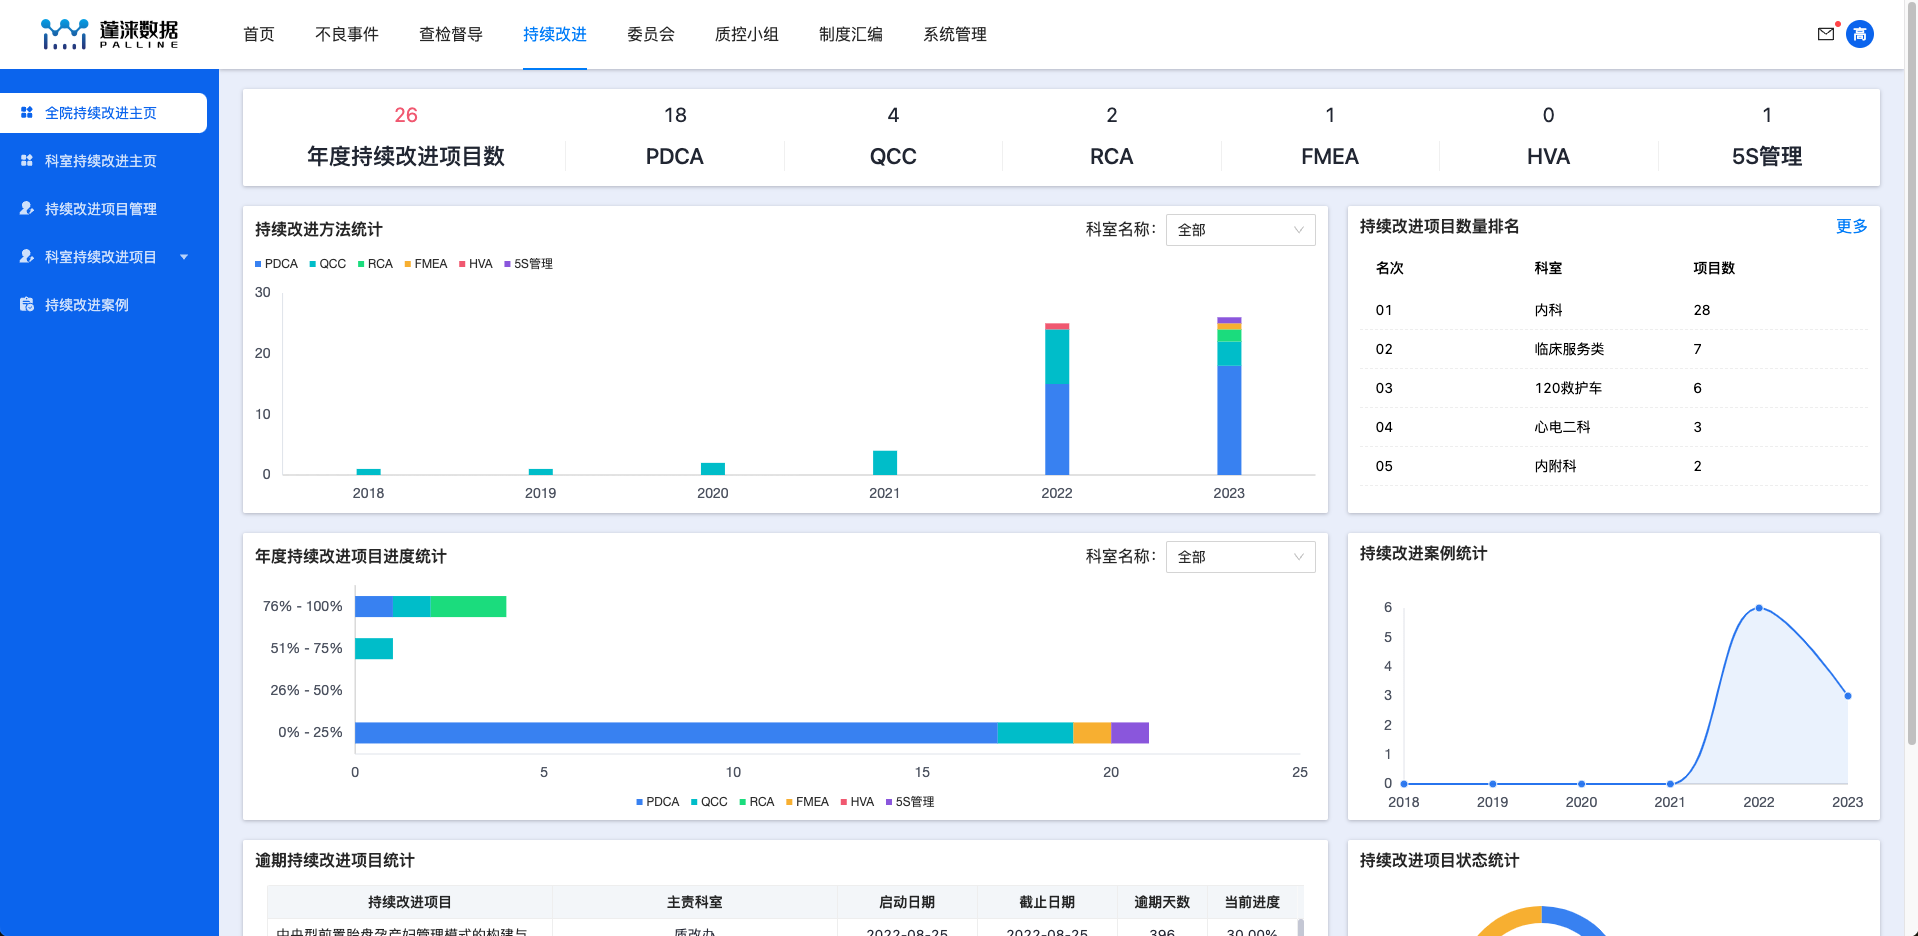Toggle HVA legend in progress statistics chart
Screen dimensions: 1918x936
857,802
